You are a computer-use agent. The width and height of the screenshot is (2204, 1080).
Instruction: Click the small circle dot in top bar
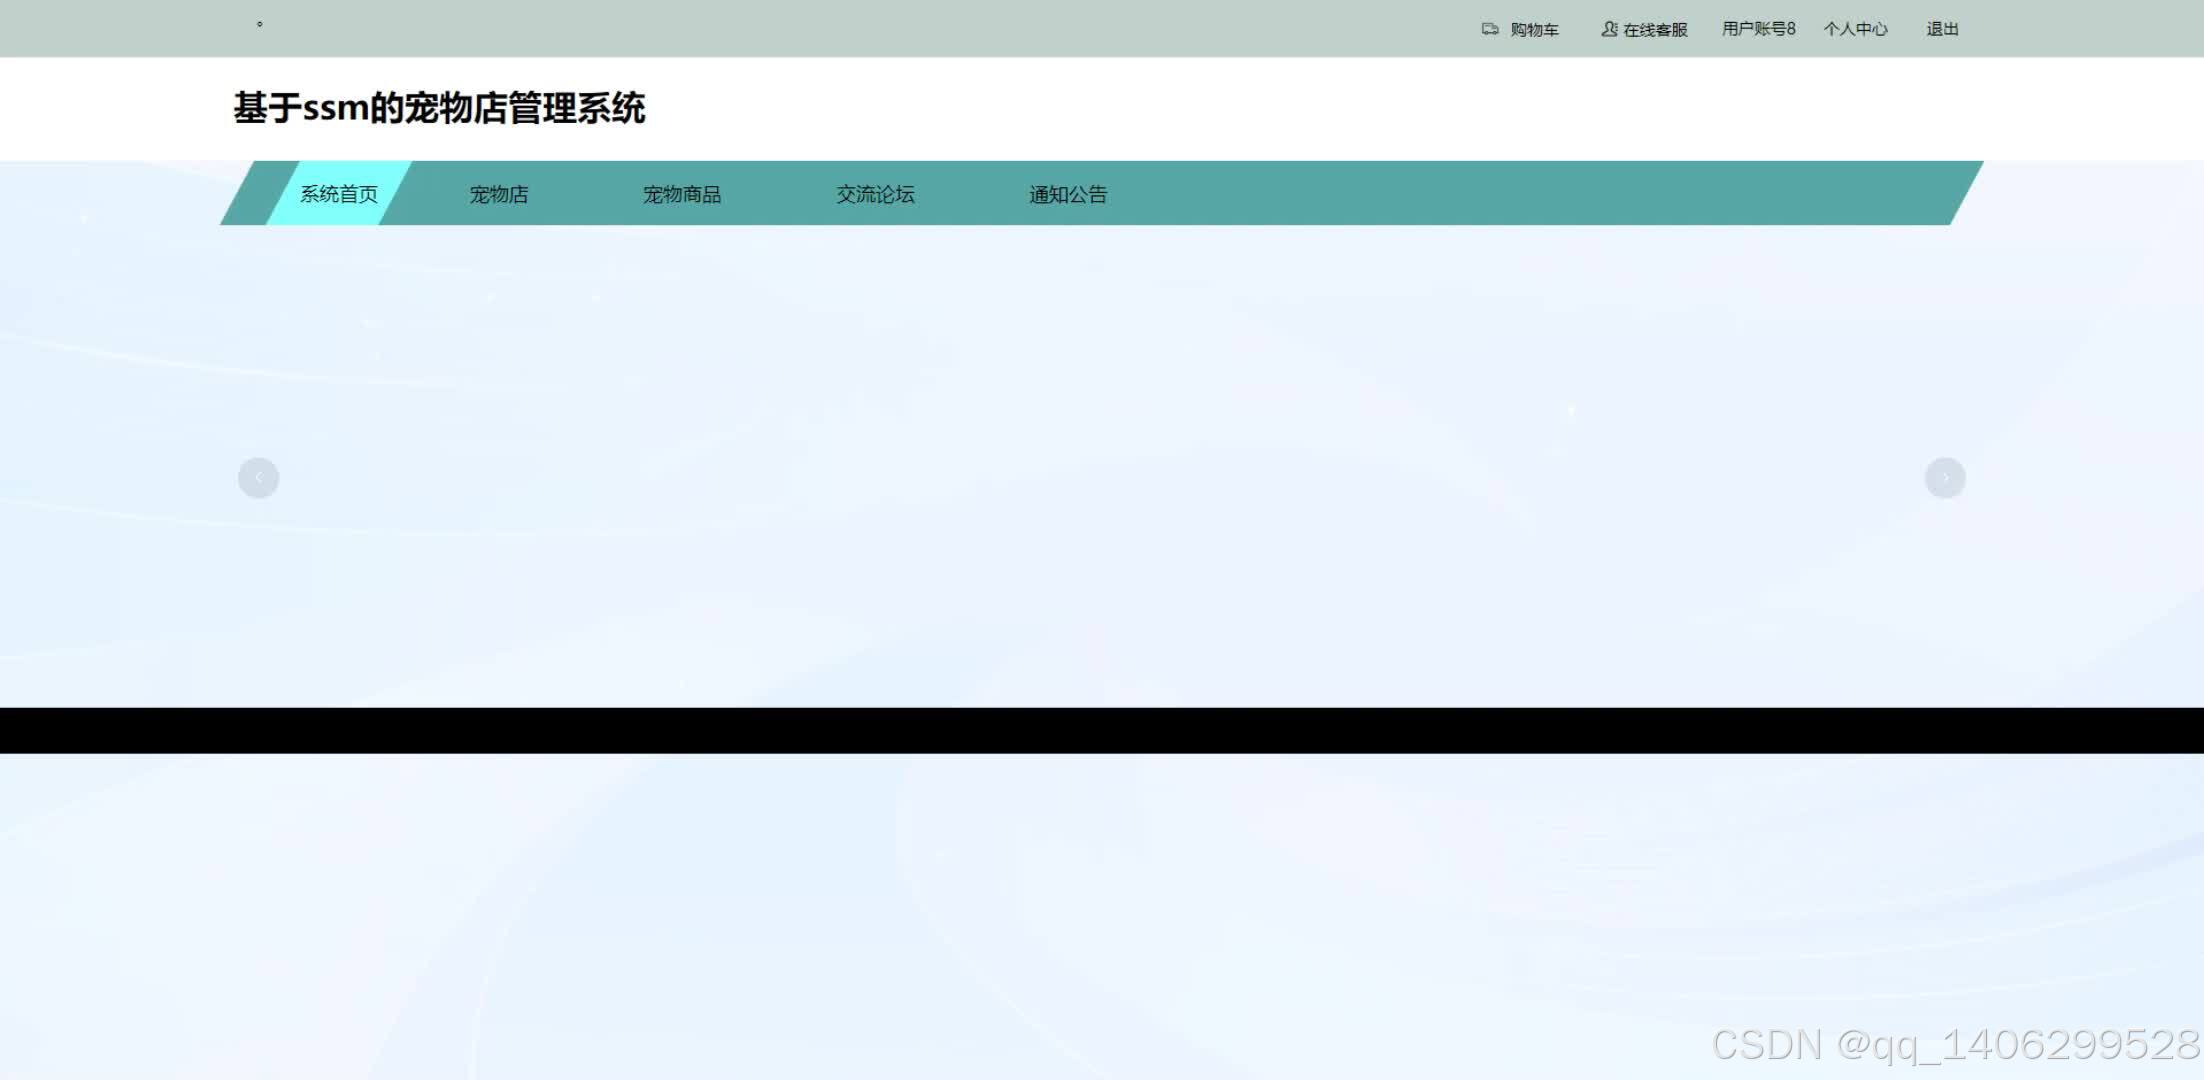pyautogui.click(x=260, y=24)
